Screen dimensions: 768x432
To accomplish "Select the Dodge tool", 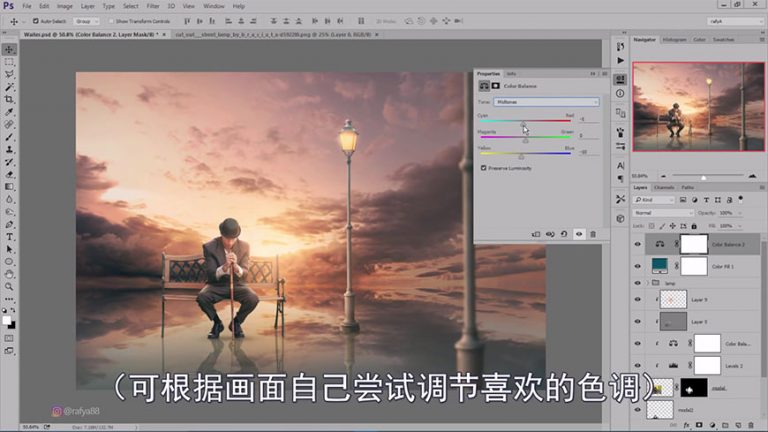I will point(9,212).
